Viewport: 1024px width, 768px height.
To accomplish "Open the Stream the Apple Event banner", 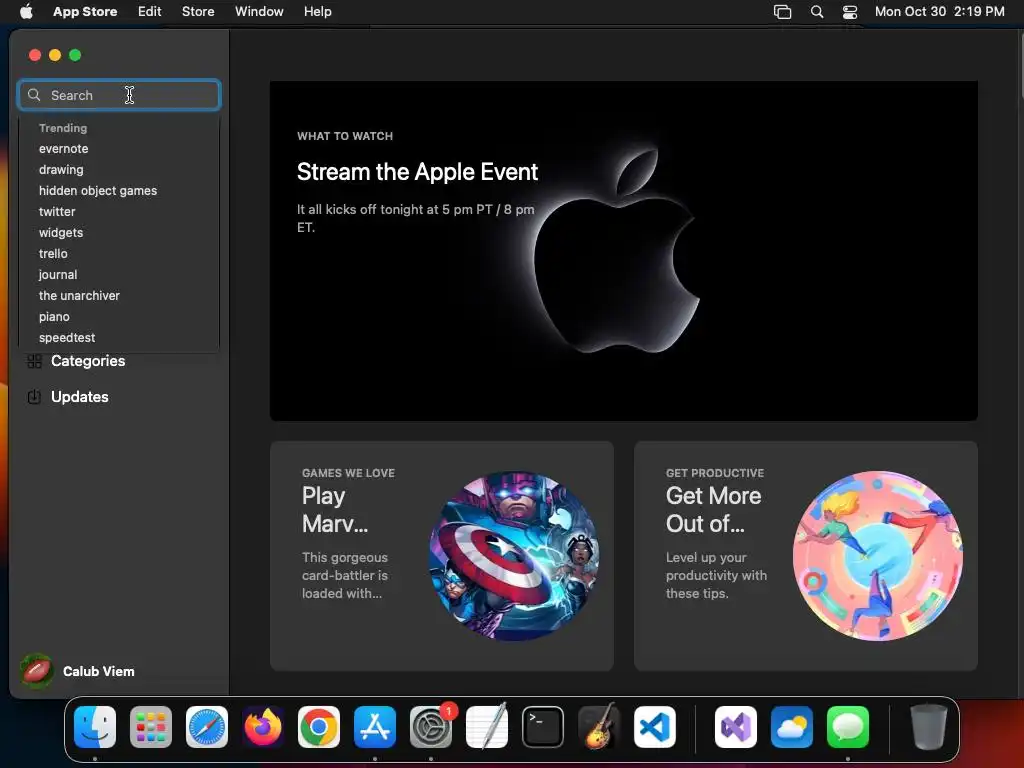I will pos(624,251).
